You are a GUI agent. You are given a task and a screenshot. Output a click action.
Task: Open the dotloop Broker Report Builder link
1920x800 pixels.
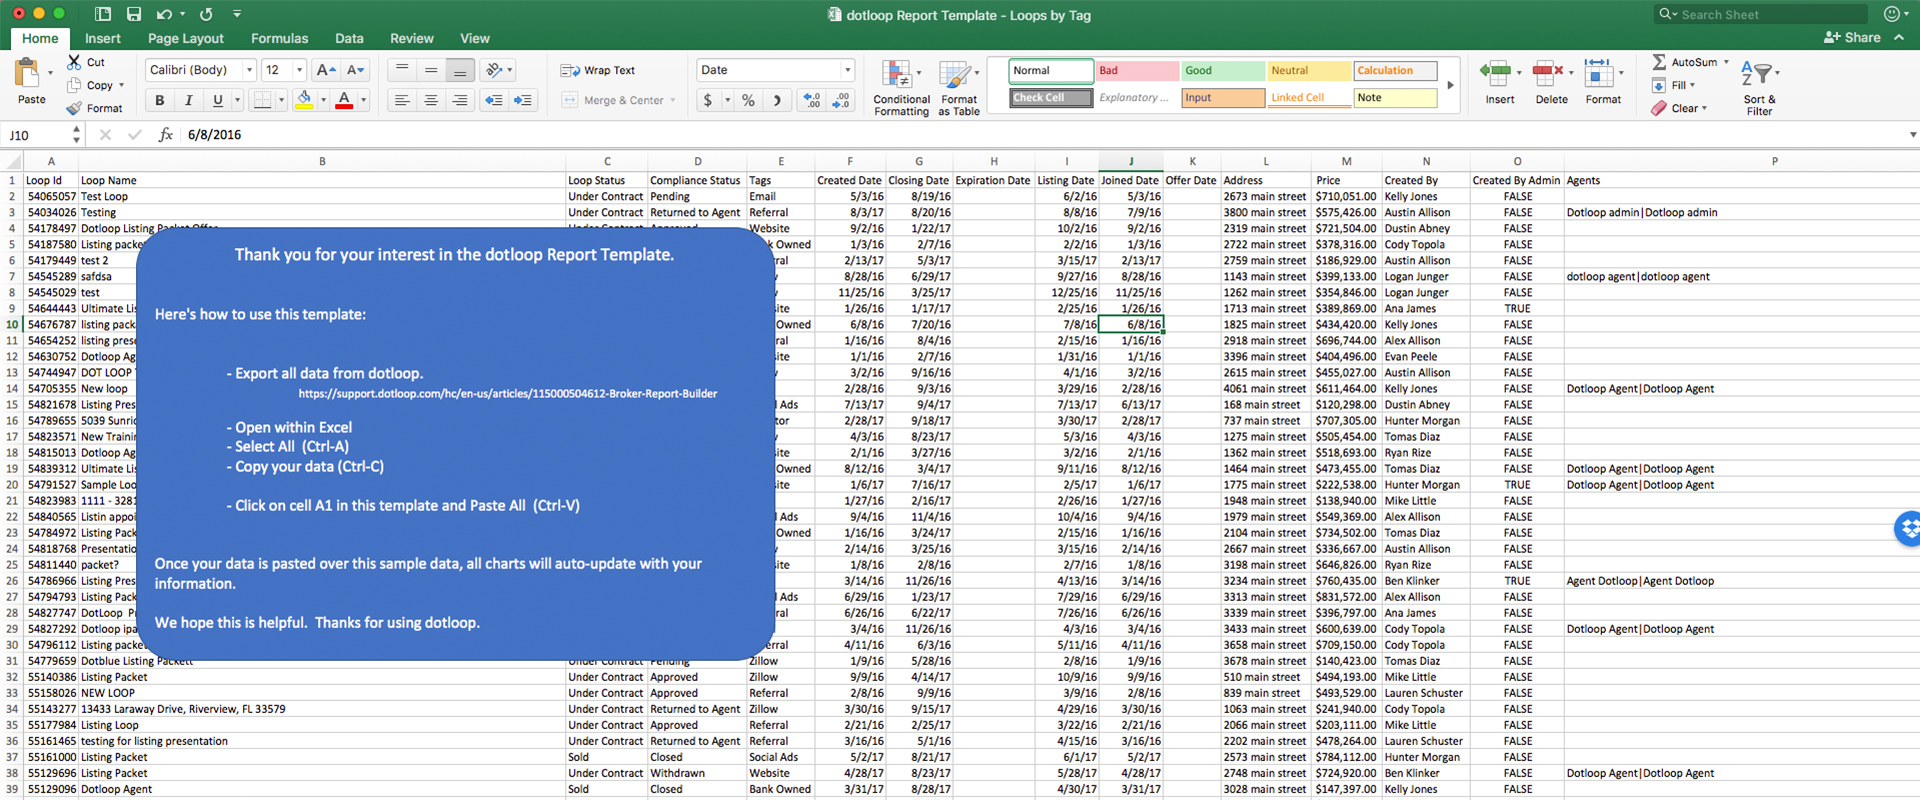pos(507,393)
